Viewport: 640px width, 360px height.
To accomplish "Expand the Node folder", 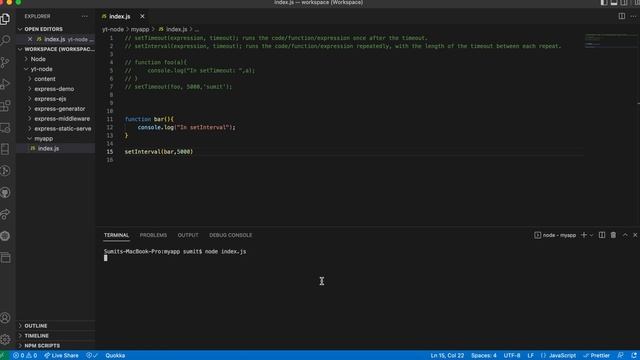I will [x=38, y=59].
